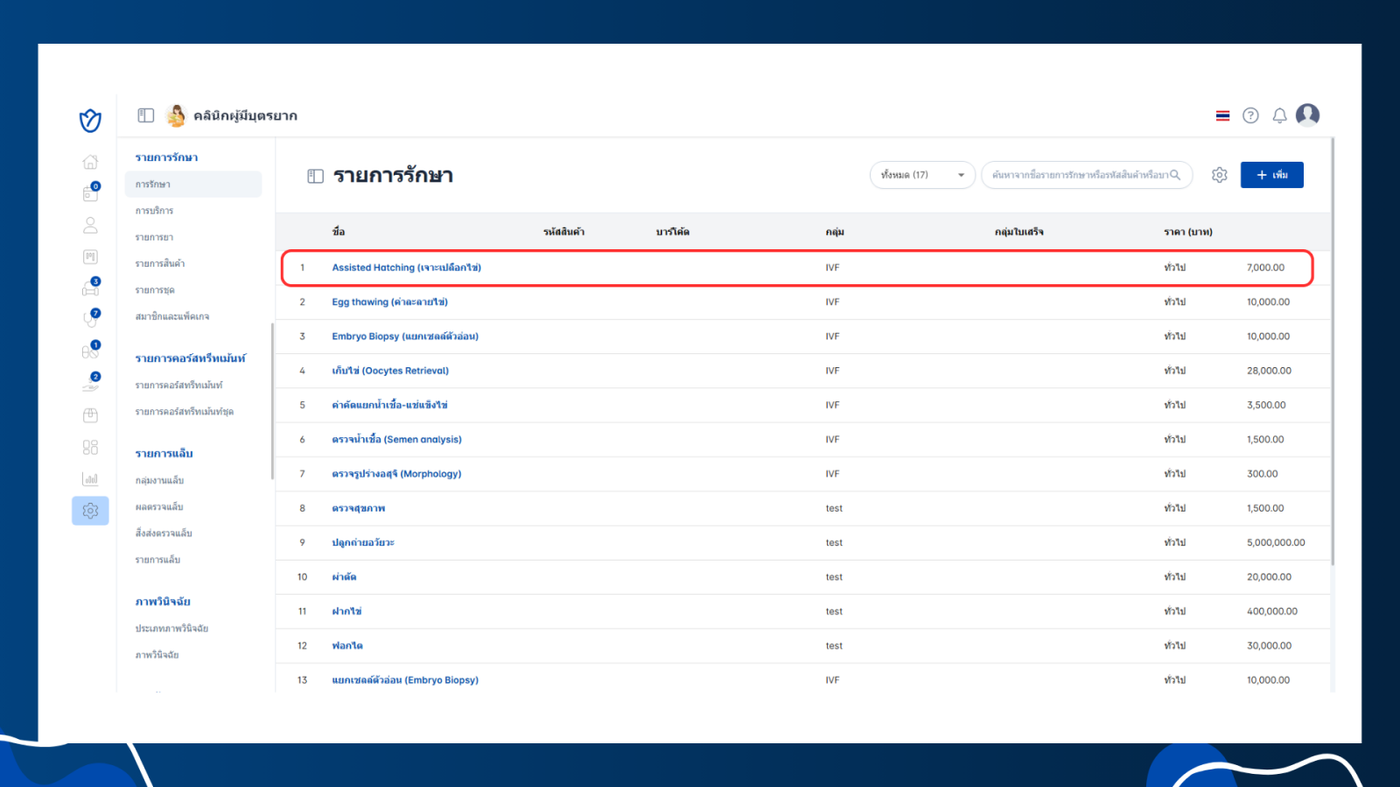Image resolution: width=1400 pixels, height=787 pixels.
Task: Click the side menu vertical scrollbar
Action: click(272, 400)
